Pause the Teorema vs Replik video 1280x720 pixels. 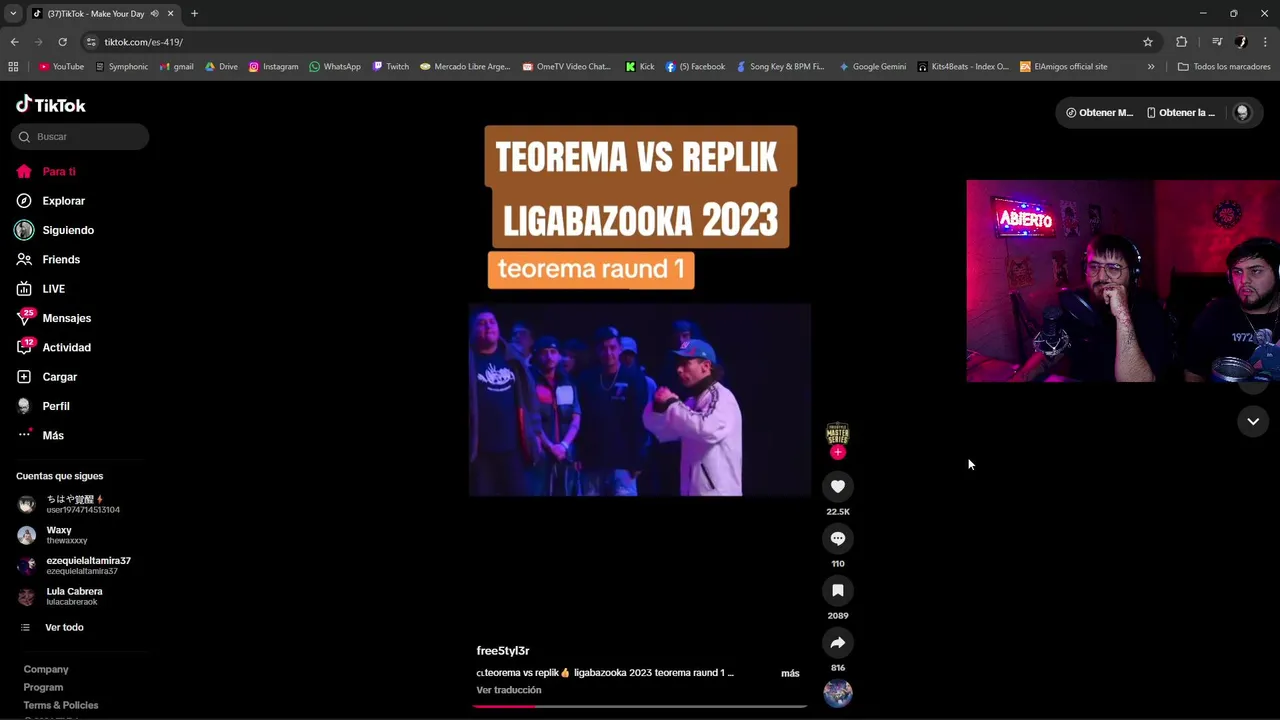(640, 400)
